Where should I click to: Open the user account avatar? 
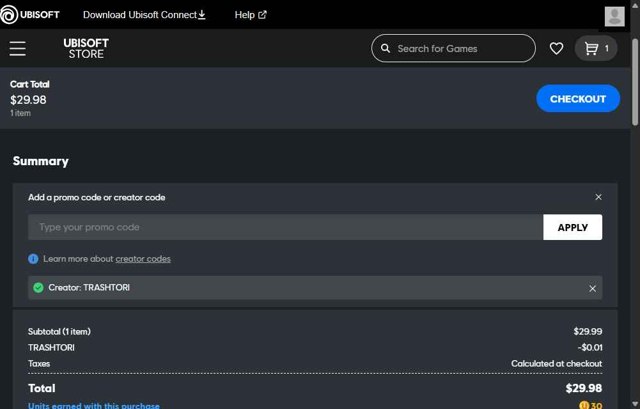click(x=614, y=16)
